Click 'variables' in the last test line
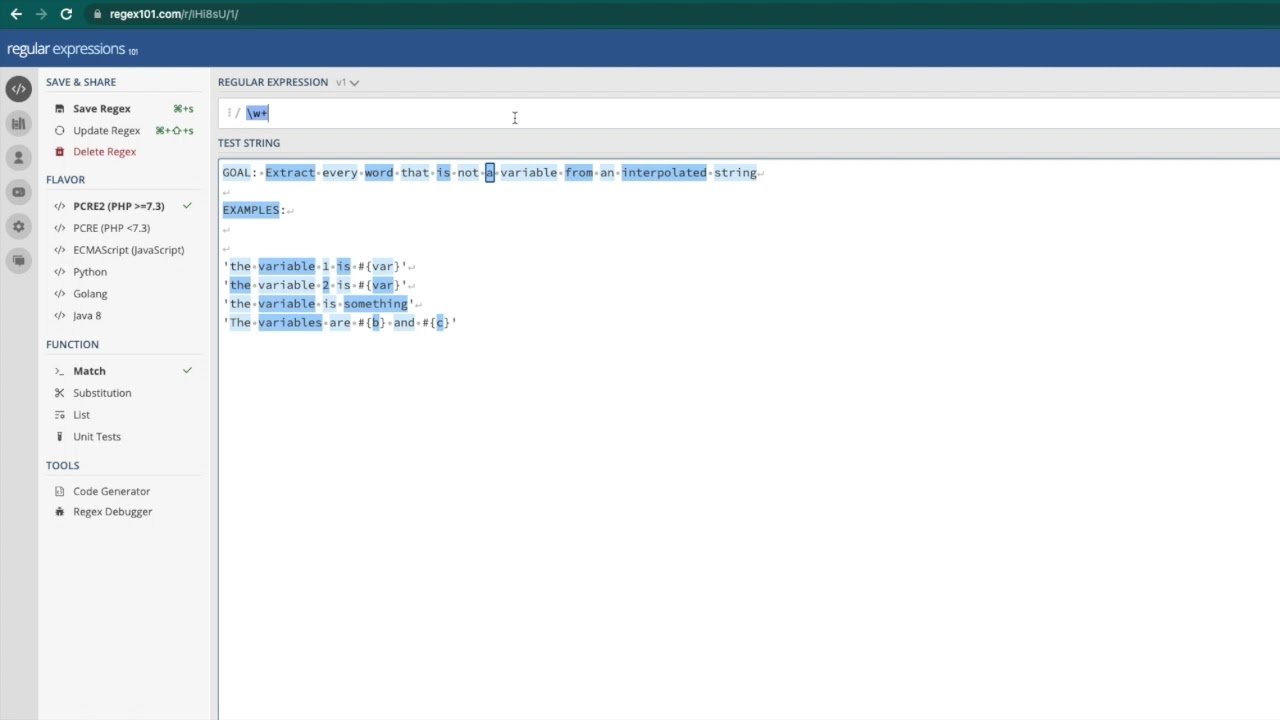This screenshot has width=1280, height=720. (x=290, y=323)
